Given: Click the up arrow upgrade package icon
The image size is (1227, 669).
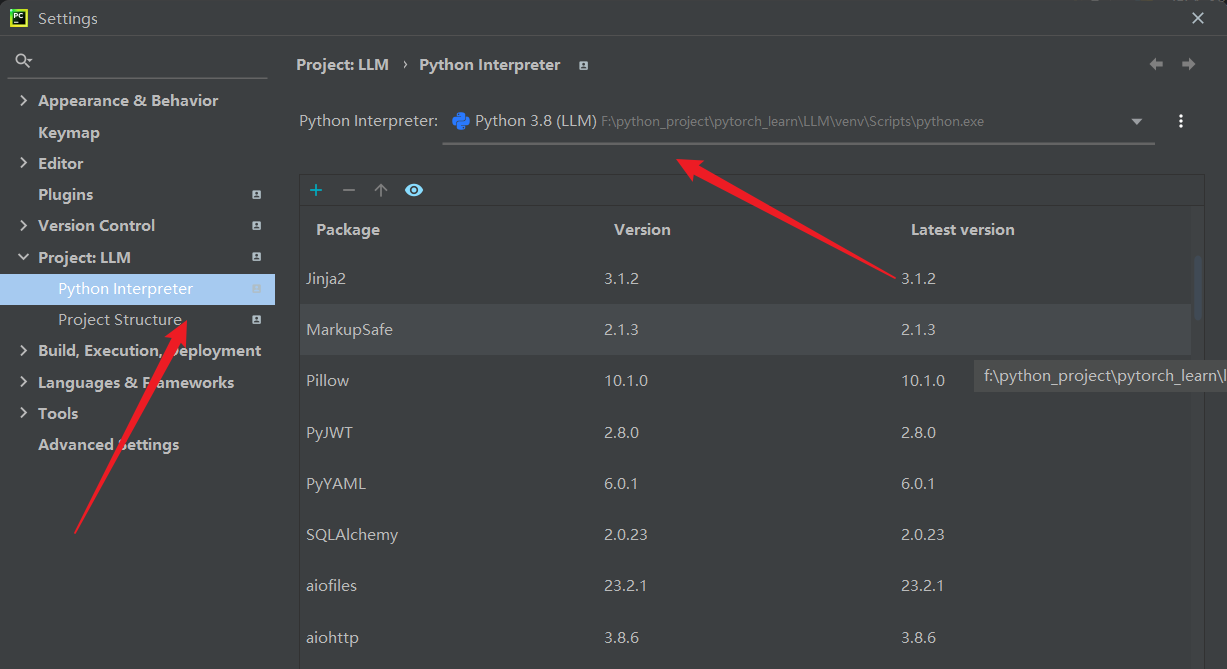Looking at the screenshot, I should tap(380, 190).
